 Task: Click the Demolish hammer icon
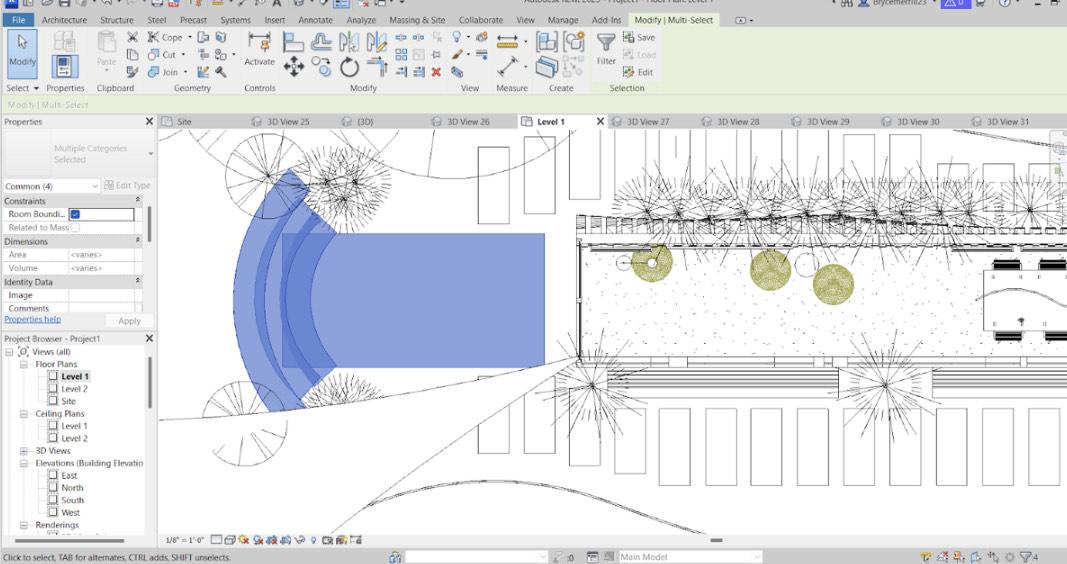tap(220, 71)
